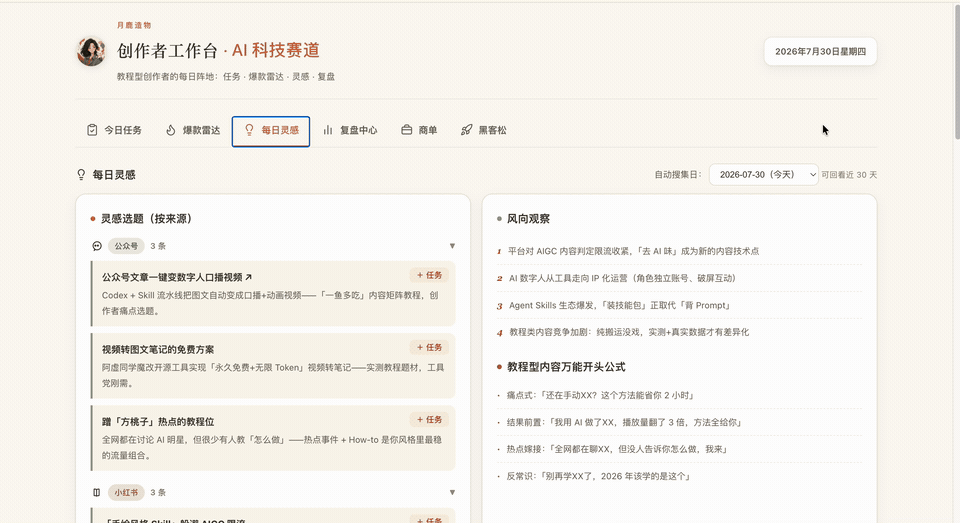
Task: Click the 教程型内容万能开头公式 heading
Action: point(566,367)
